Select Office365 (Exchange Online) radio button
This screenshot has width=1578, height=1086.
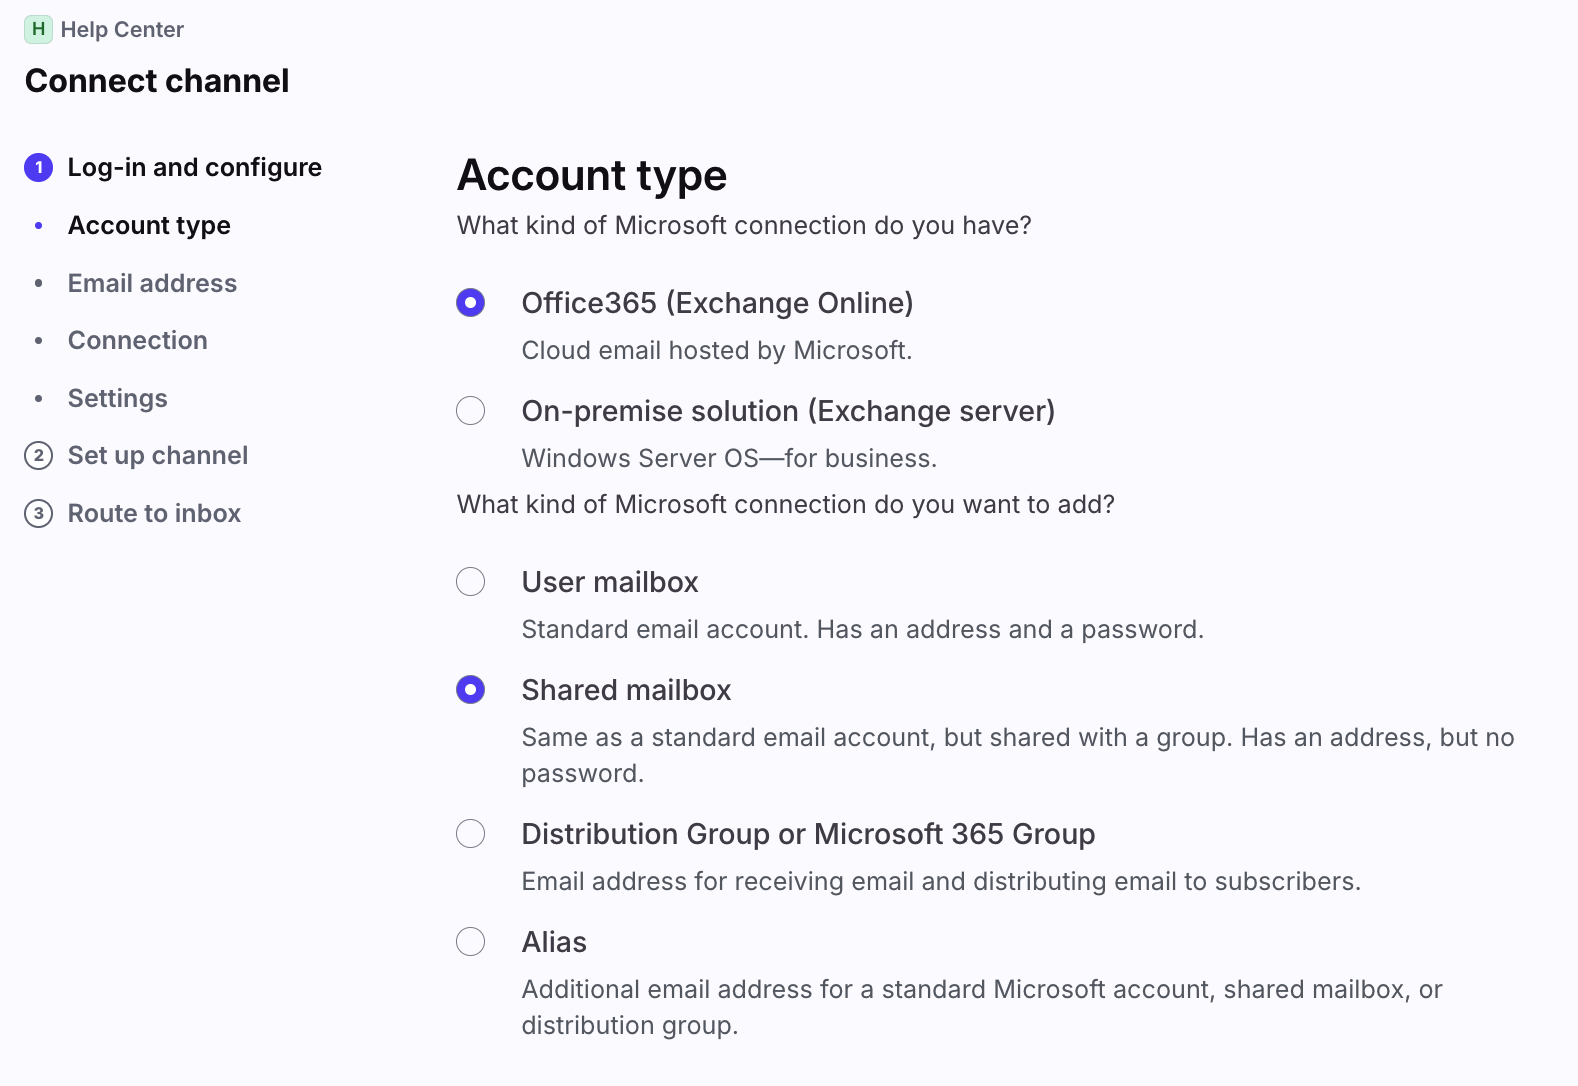tap(470, 302)
